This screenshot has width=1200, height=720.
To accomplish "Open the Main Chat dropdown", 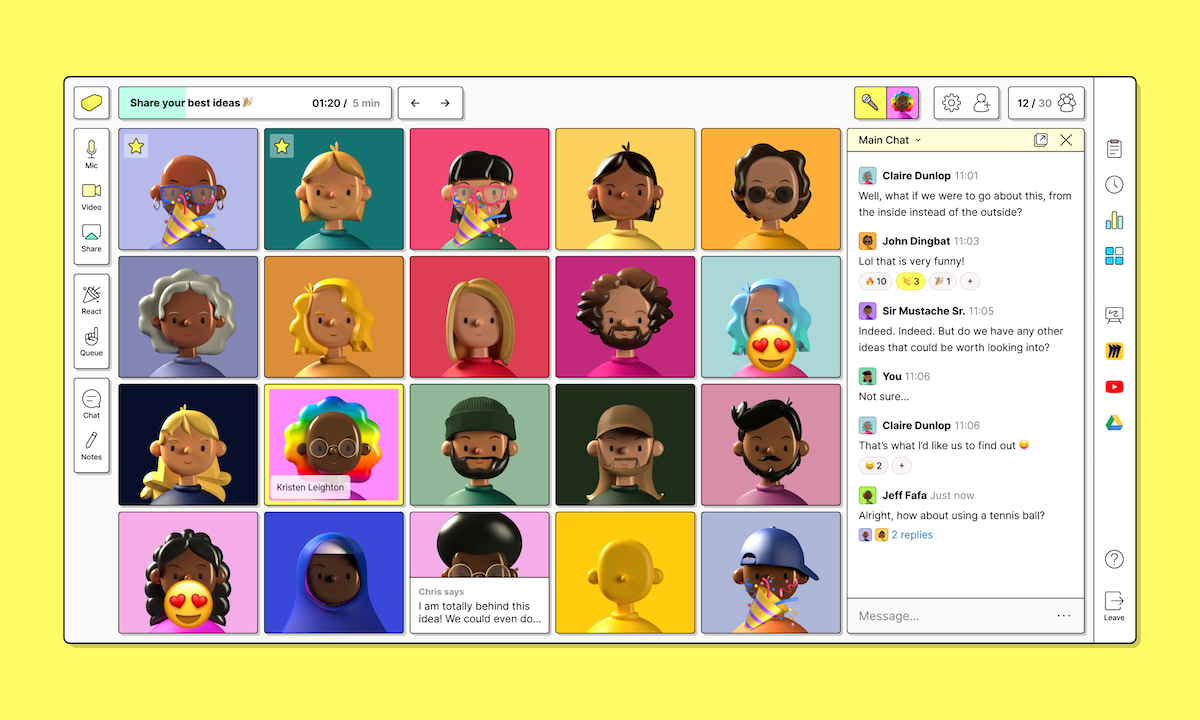I will (x=888, y=140).
